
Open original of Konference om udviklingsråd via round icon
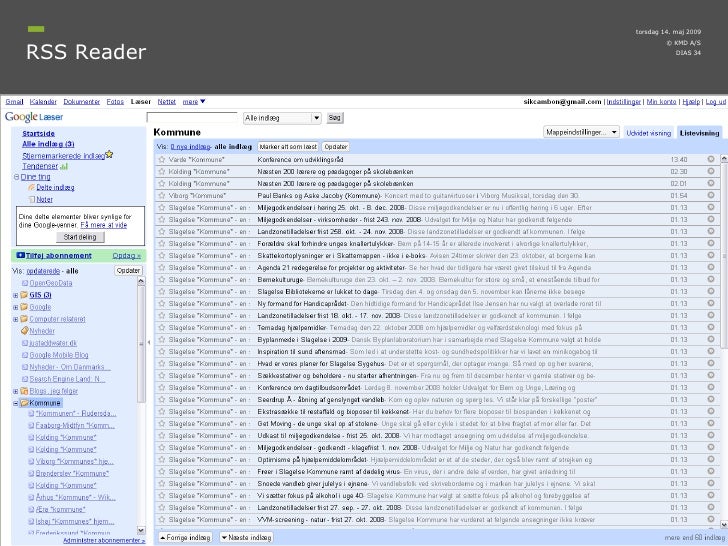[x=711, y=159]
